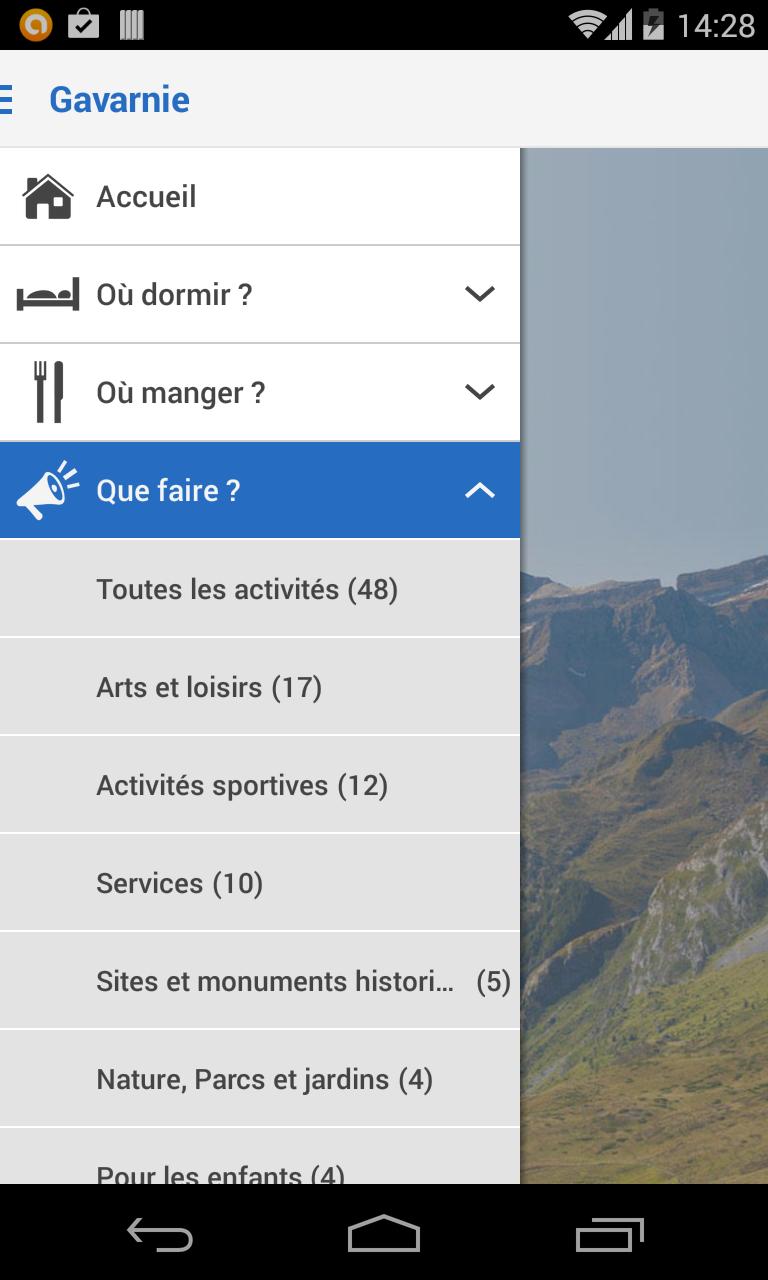Open Toutes les activités (48)
Viewport: 768px width, 1280px height.
tap(247, 589)
